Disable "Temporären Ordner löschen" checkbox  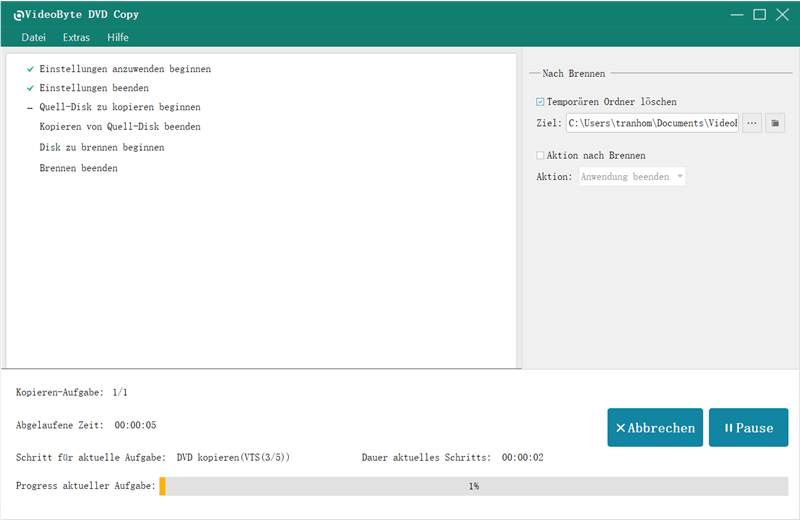click(541, 101)
